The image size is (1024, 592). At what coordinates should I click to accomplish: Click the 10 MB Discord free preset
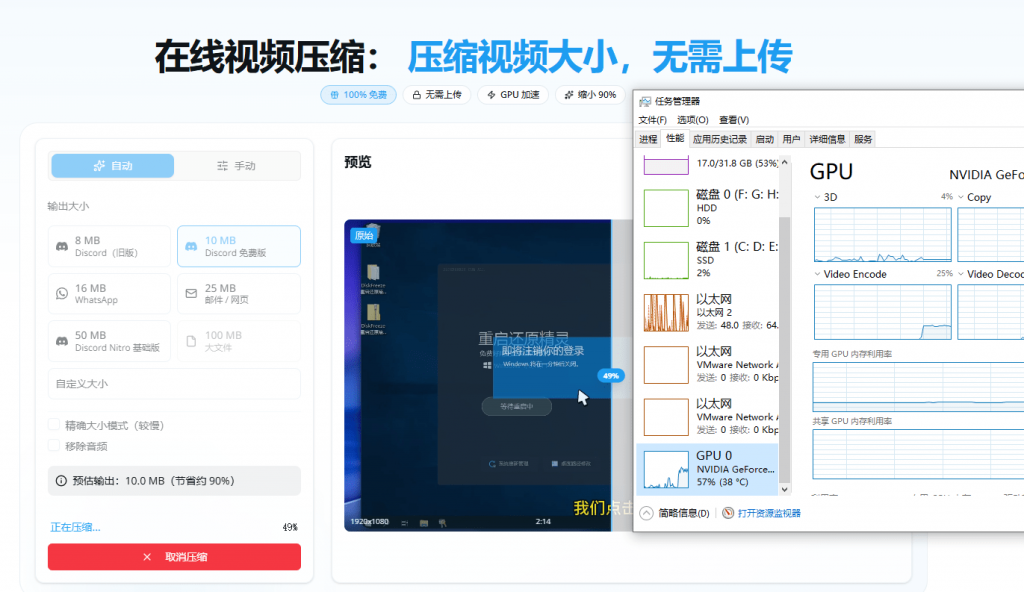(238, 246)
